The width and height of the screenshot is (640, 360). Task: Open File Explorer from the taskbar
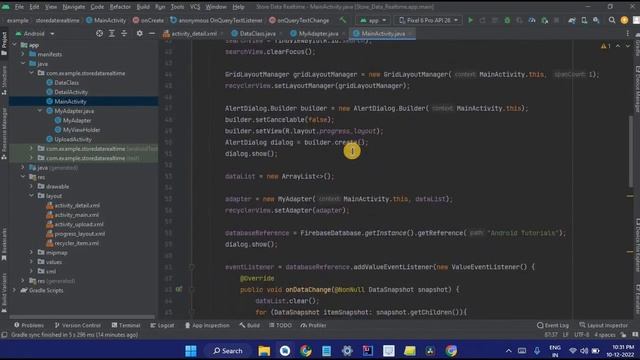264,351
